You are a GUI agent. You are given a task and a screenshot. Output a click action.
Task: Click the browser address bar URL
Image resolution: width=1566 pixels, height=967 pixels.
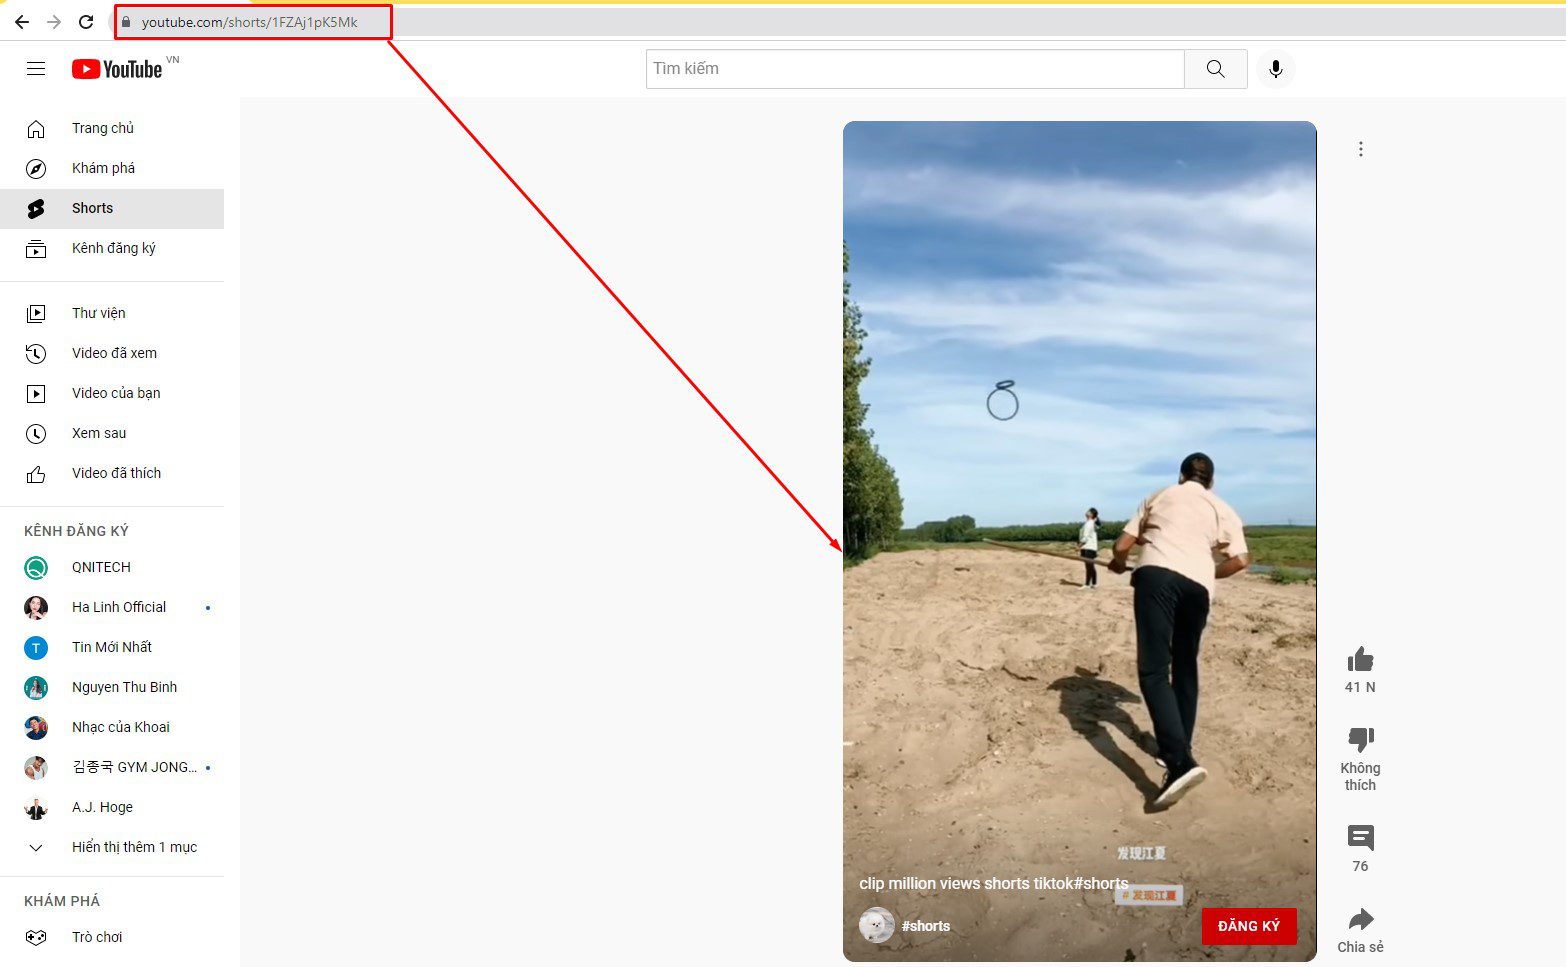[249, 22]
